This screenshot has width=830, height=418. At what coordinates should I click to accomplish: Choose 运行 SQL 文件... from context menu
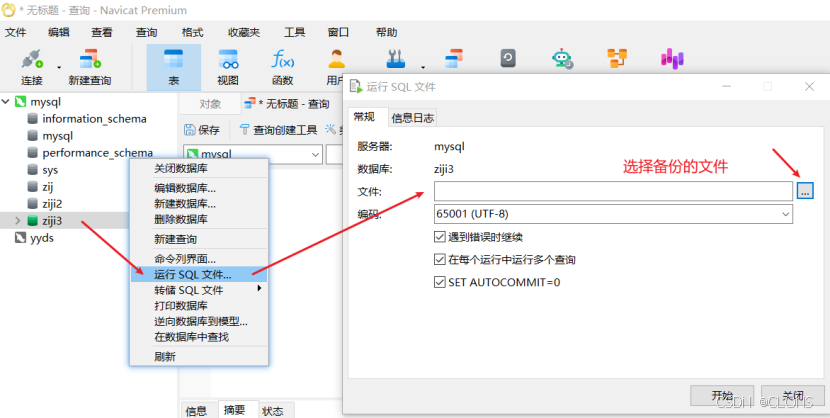[x=199, y=275]
